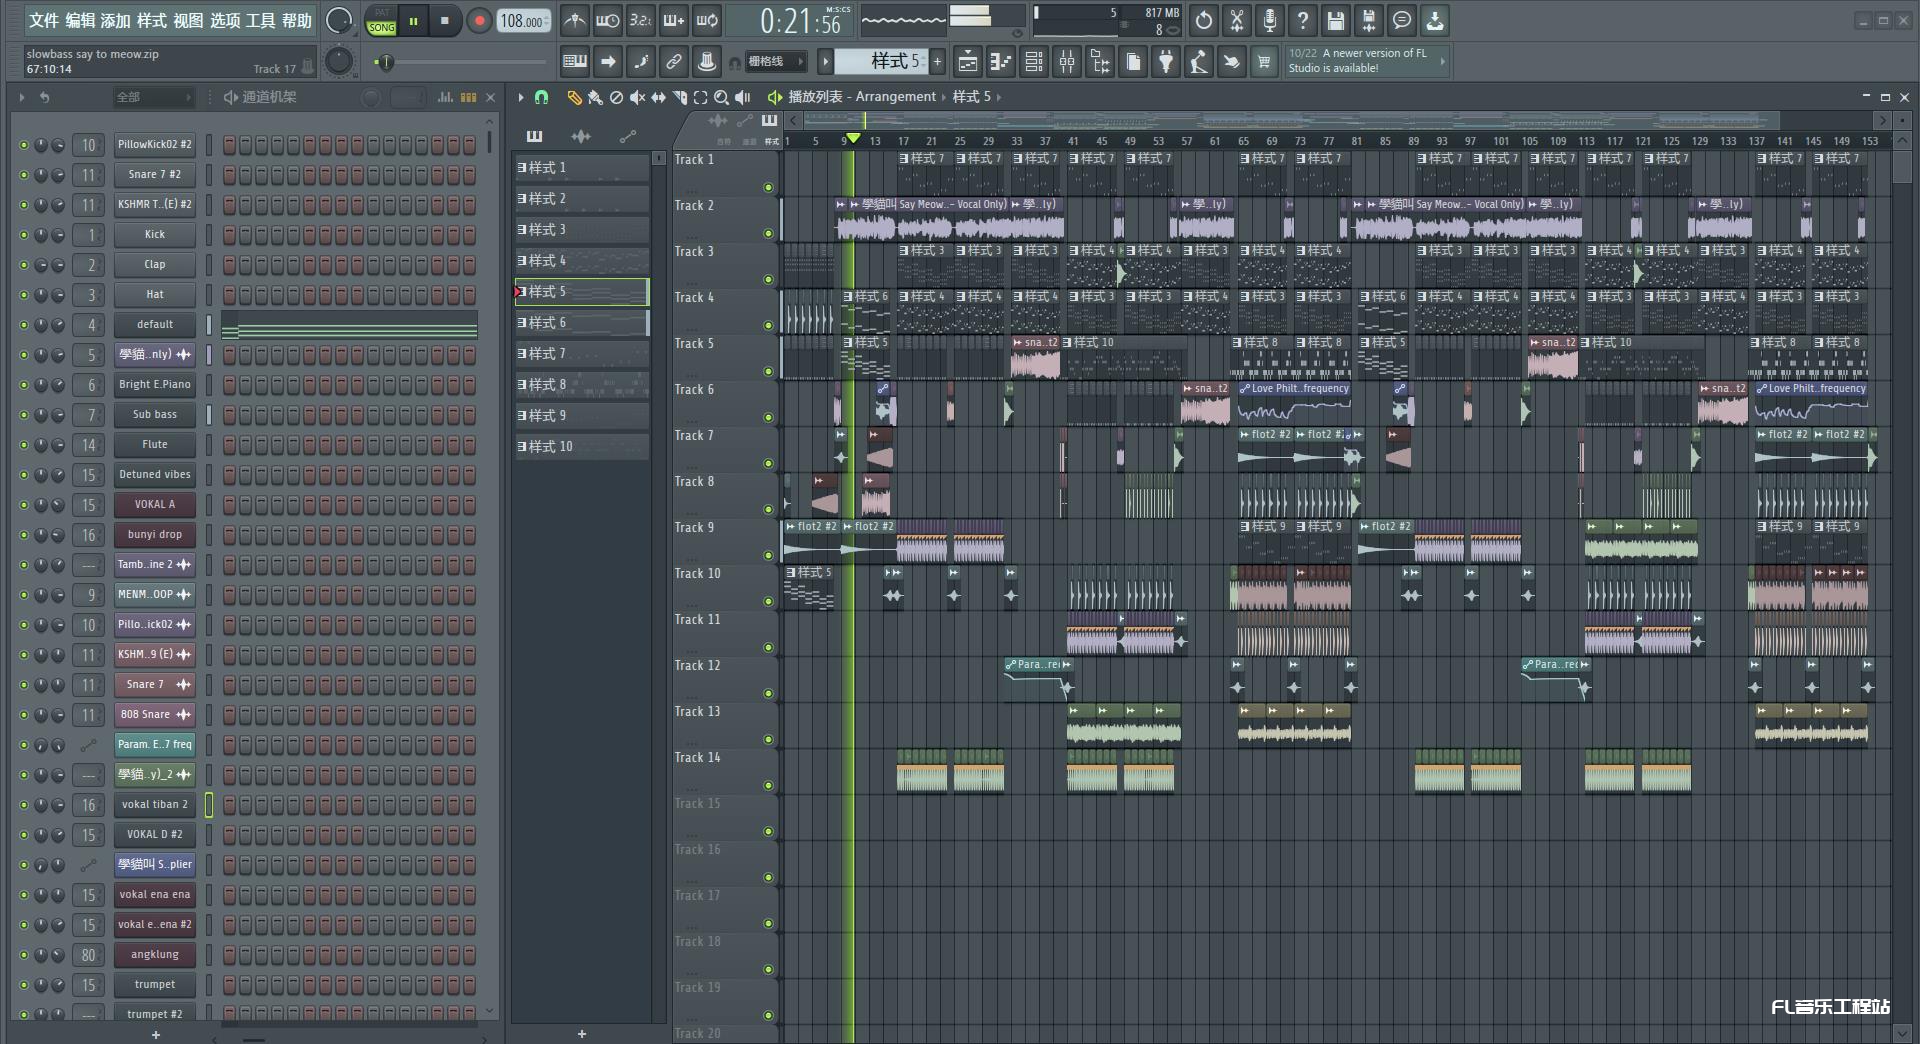Toggle mute LED for Sub bass channel
This screenshot has width=1920, height=1044.
point(24,415)
